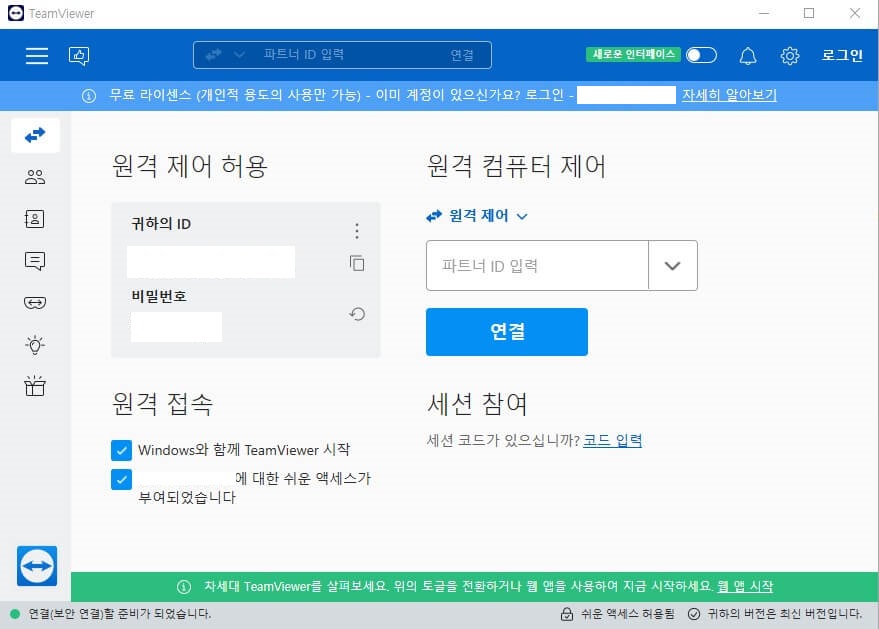
Task: Click the version checkmark icon in status bar
Action: click(x=693, y=614)
